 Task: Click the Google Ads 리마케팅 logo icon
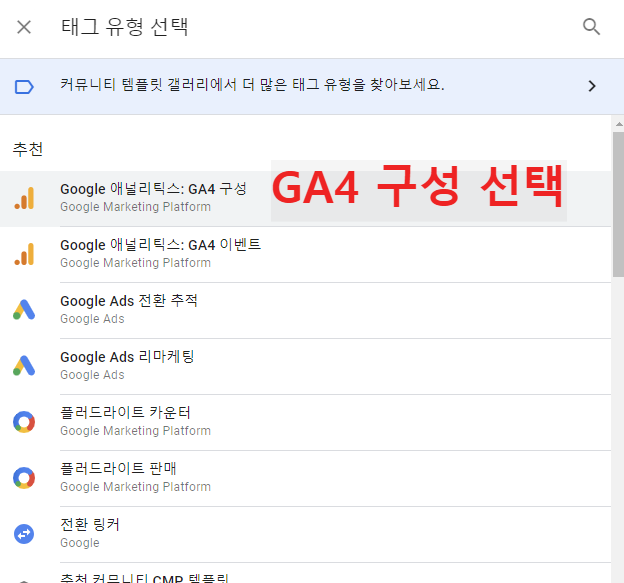[24, 366]
